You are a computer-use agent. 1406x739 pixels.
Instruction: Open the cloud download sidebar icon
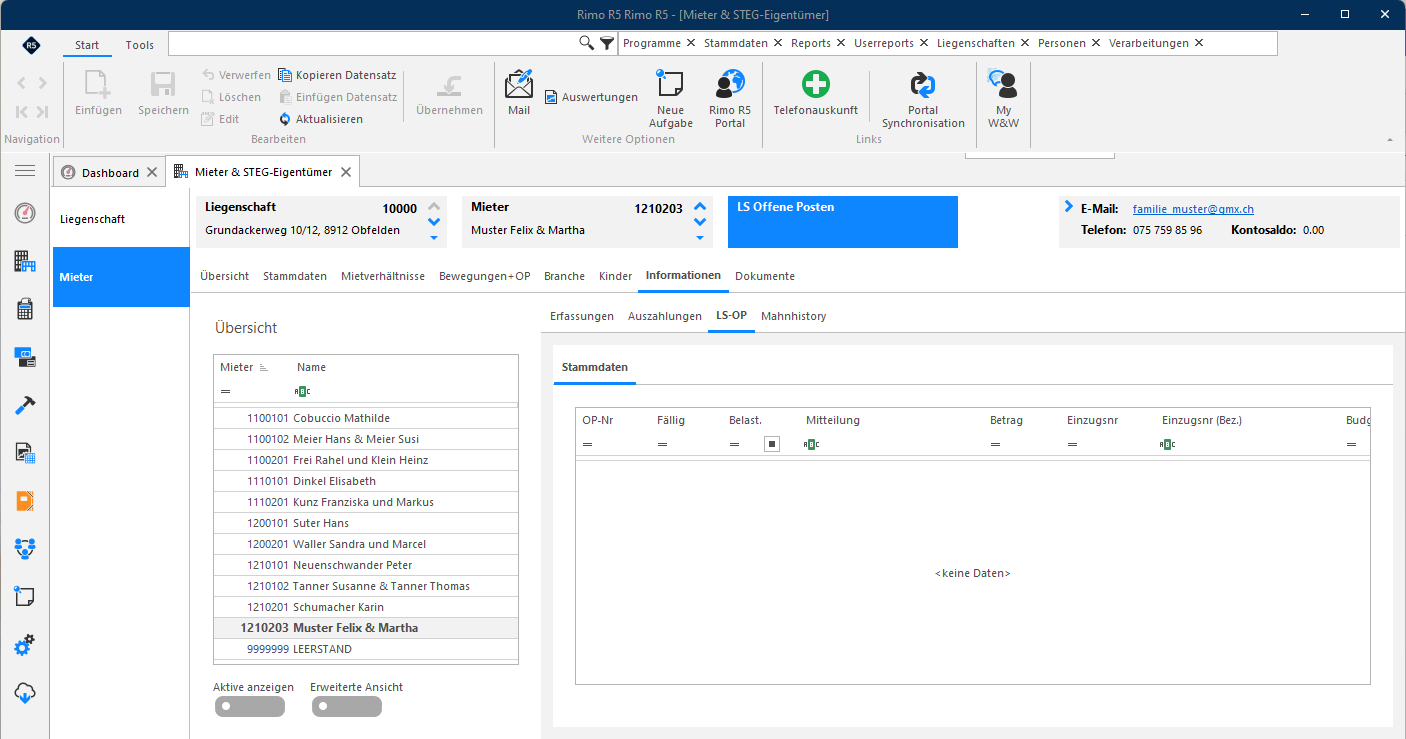25,692
